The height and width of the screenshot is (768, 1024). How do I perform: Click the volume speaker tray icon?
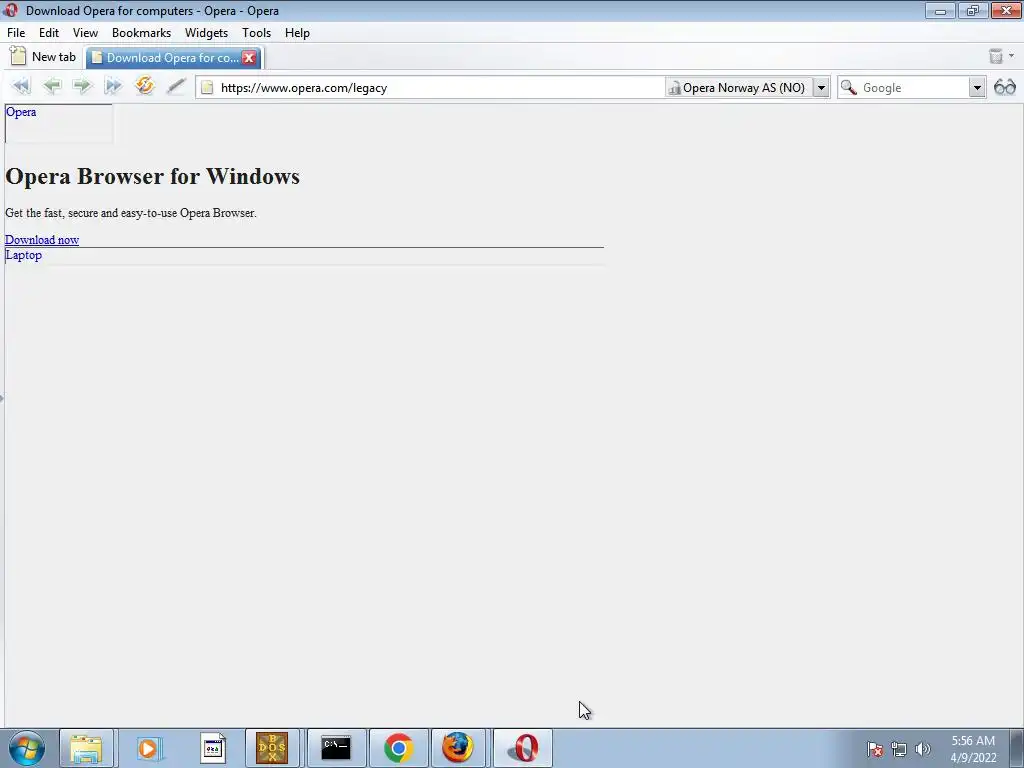922,749
